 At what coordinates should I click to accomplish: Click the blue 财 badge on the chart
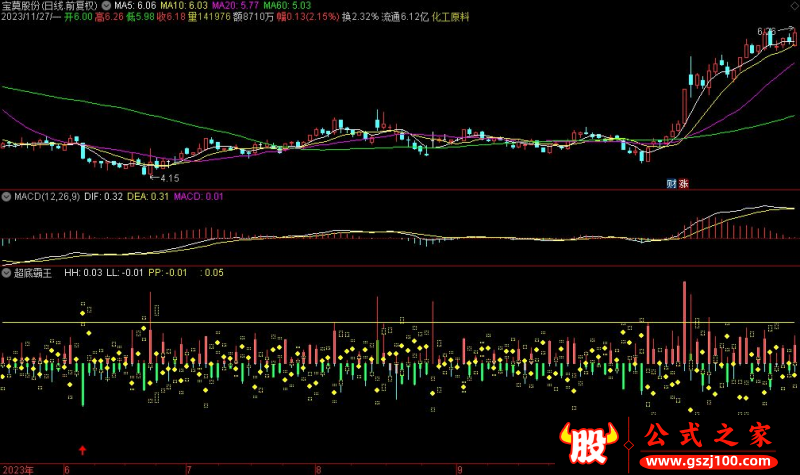click(671, 184)
